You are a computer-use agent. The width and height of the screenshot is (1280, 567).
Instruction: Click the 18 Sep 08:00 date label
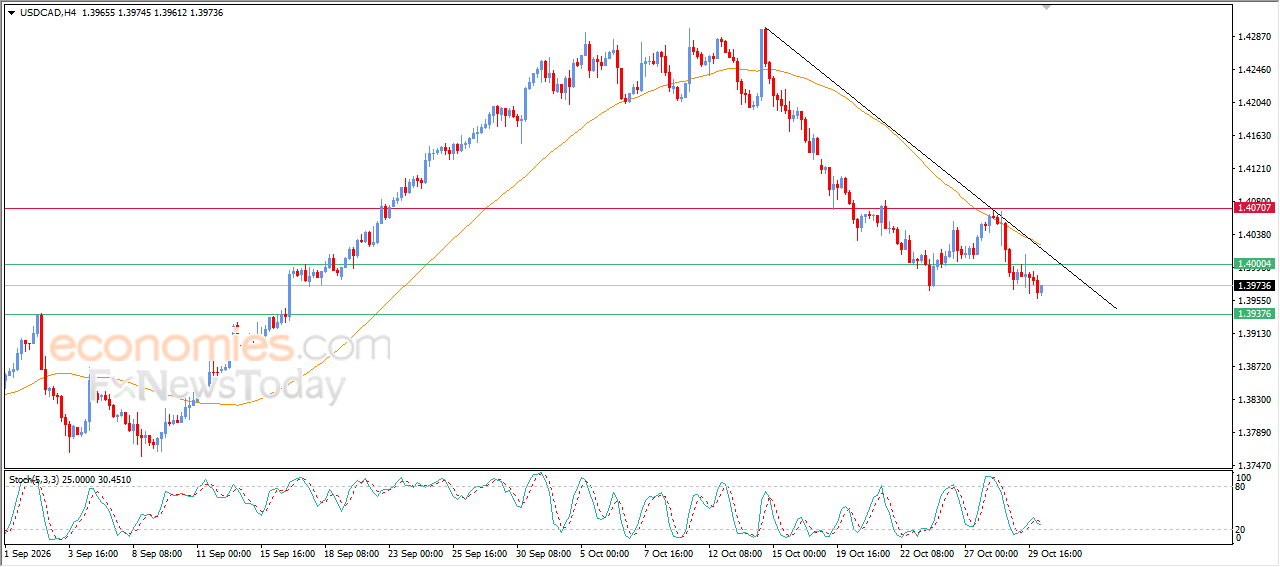351,553
